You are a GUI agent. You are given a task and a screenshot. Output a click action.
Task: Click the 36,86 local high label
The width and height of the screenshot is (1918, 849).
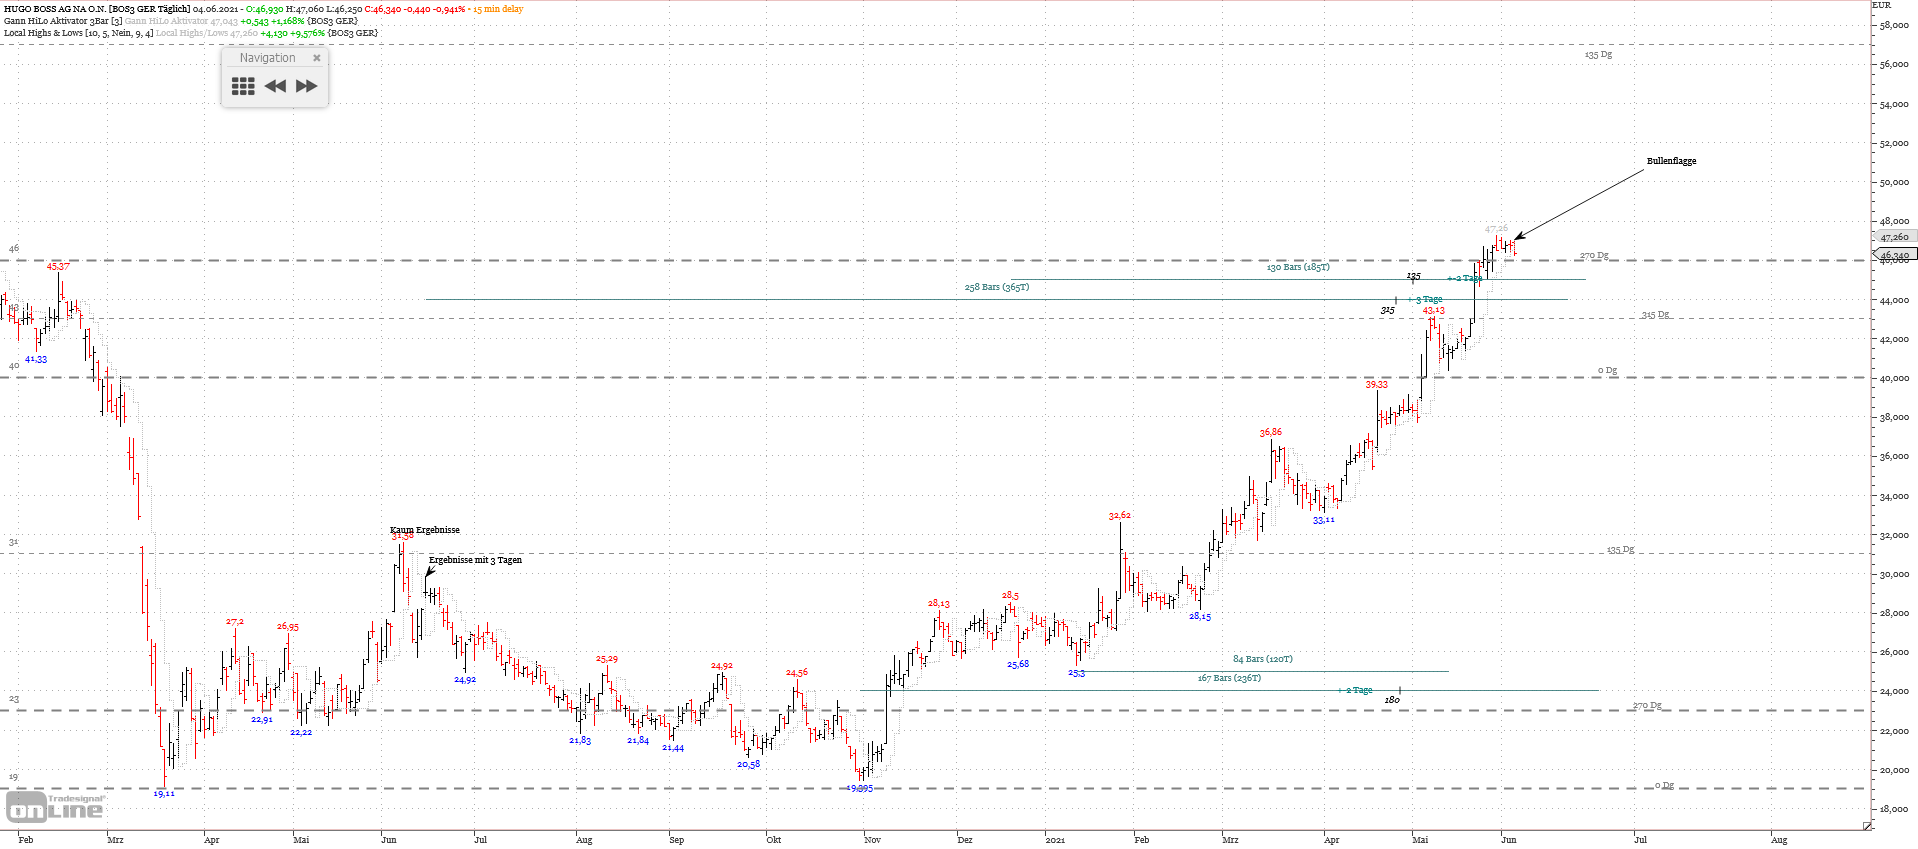coord(1270,432)
